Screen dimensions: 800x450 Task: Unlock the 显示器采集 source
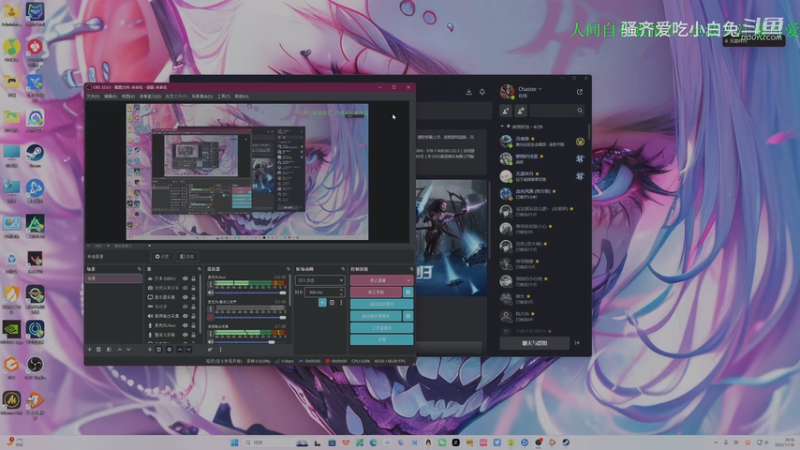193,297
